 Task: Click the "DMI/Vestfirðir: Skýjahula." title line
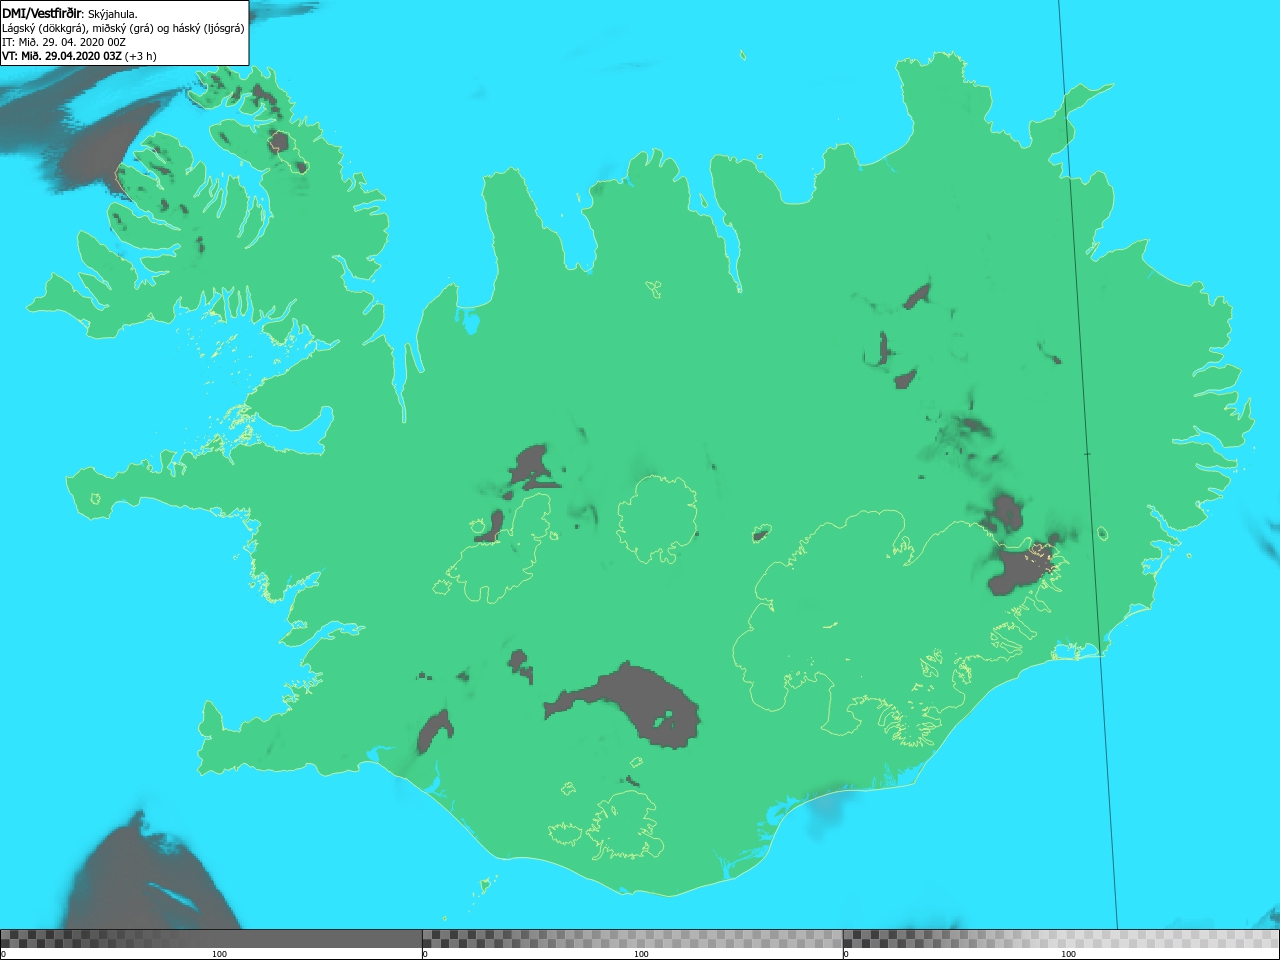[70, 13]
